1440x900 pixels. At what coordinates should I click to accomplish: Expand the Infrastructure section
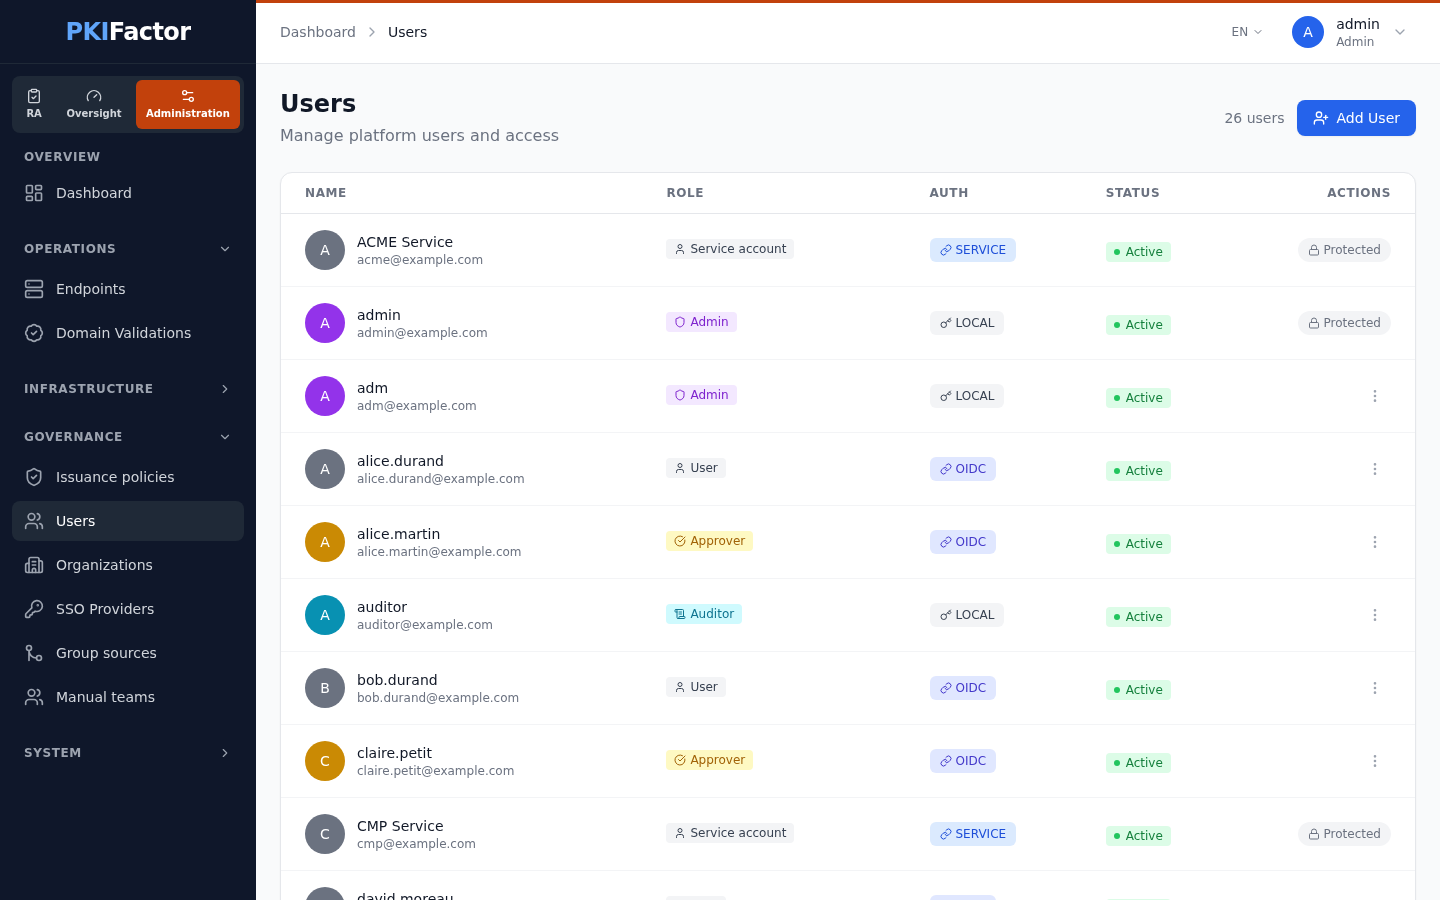[128, 389]
